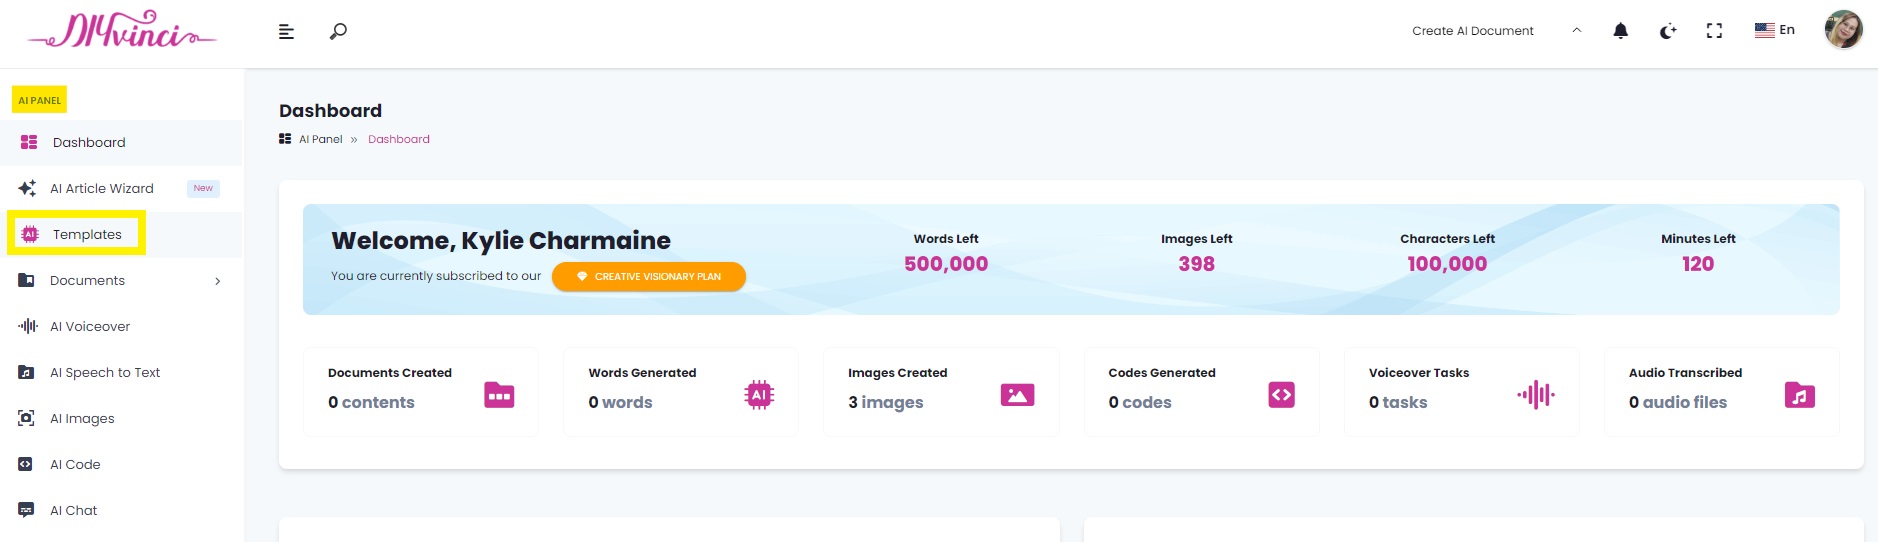The height and width of the screenshot is (542, 1878).
Task: Open the AI Chat sidebar icon
Action: [27, 510]
